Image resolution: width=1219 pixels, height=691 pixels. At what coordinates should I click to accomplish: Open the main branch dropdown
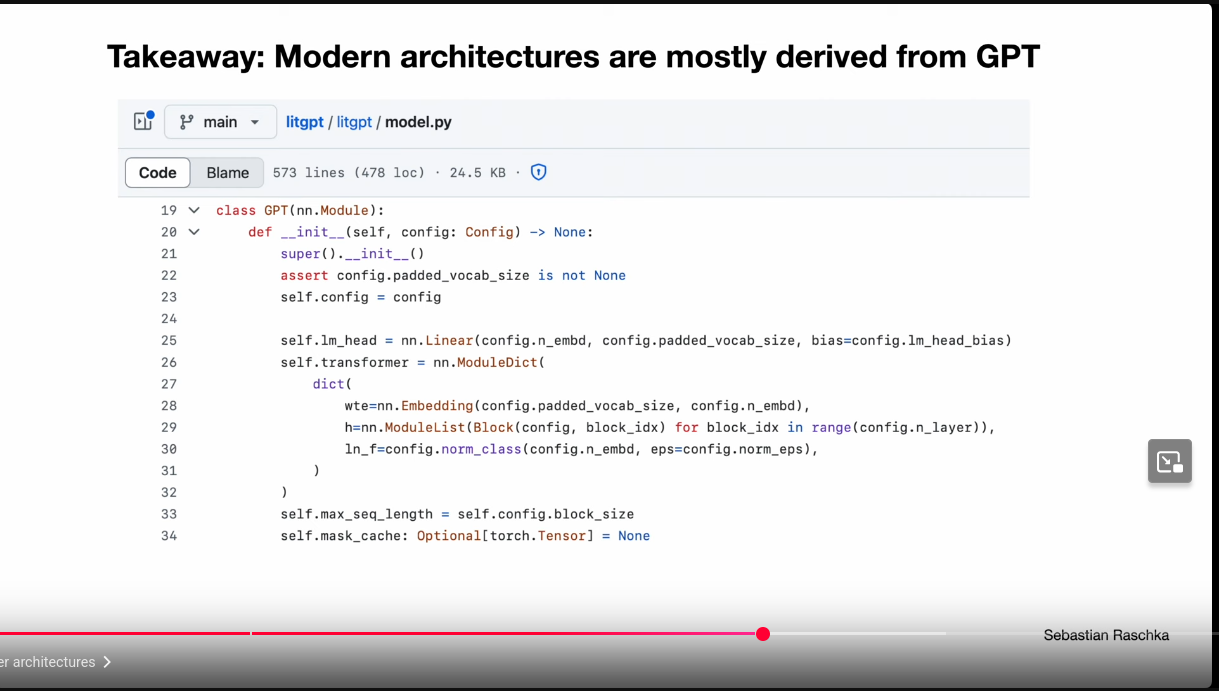[x=220, y=122]
